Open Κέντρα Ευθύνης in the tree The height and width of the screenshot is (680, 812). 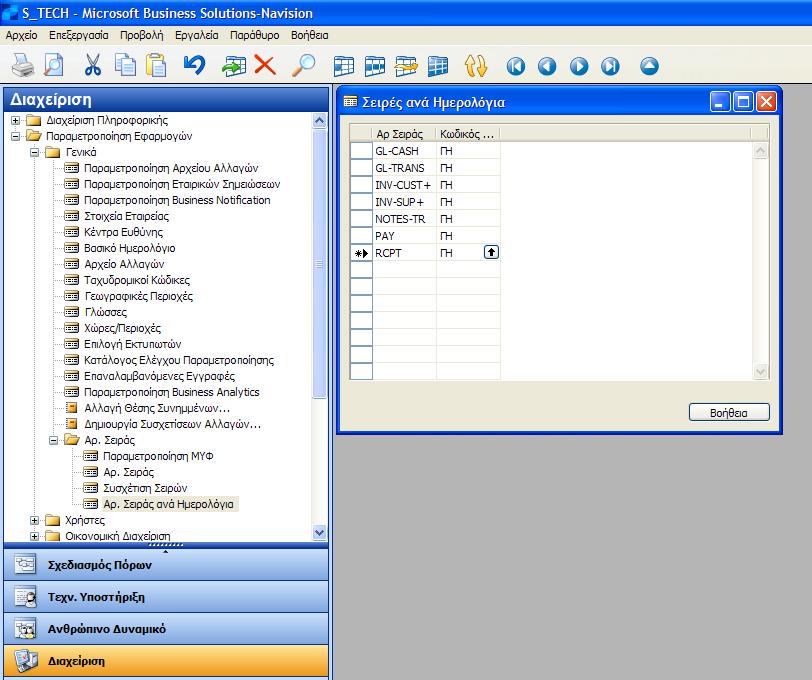coord(123,232)
